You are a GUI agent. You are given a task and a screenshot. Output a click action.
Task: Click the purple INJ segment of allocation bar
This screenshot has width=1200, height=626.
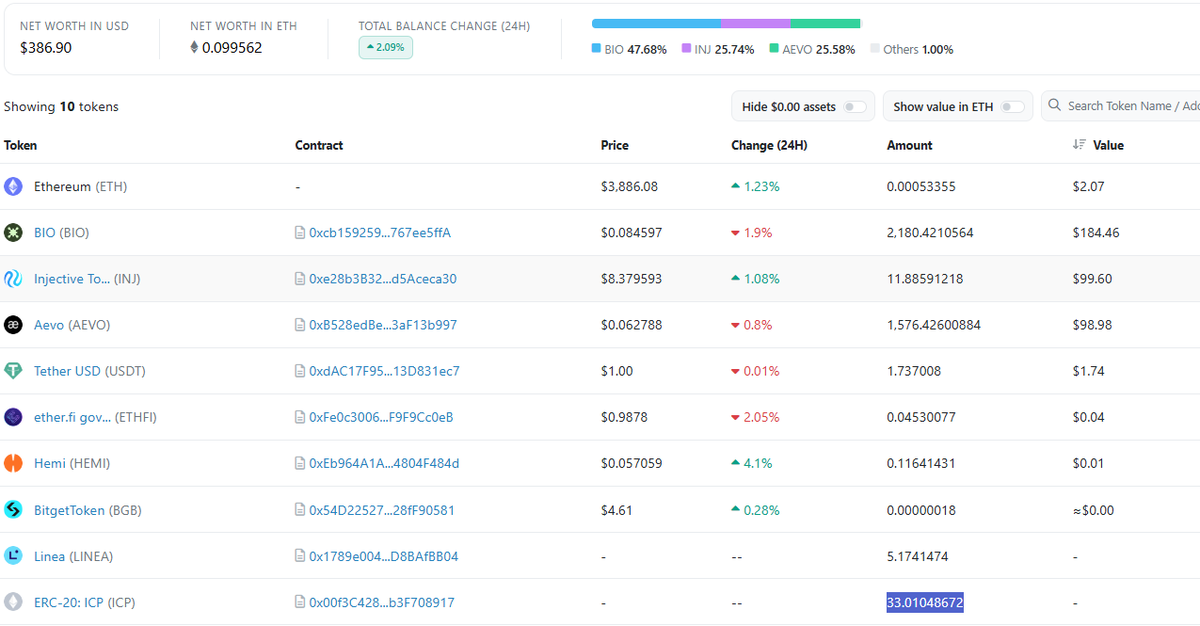click(756, 23)
